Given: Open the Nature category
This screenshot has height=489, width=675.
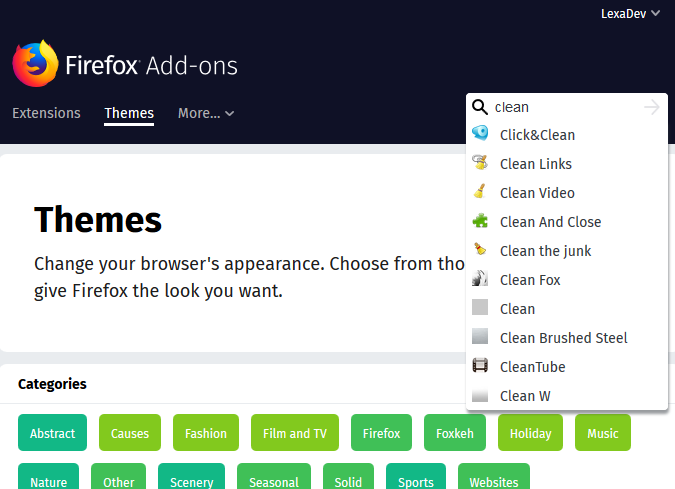Looking at the screenshot, I should [x=49, y=477].
